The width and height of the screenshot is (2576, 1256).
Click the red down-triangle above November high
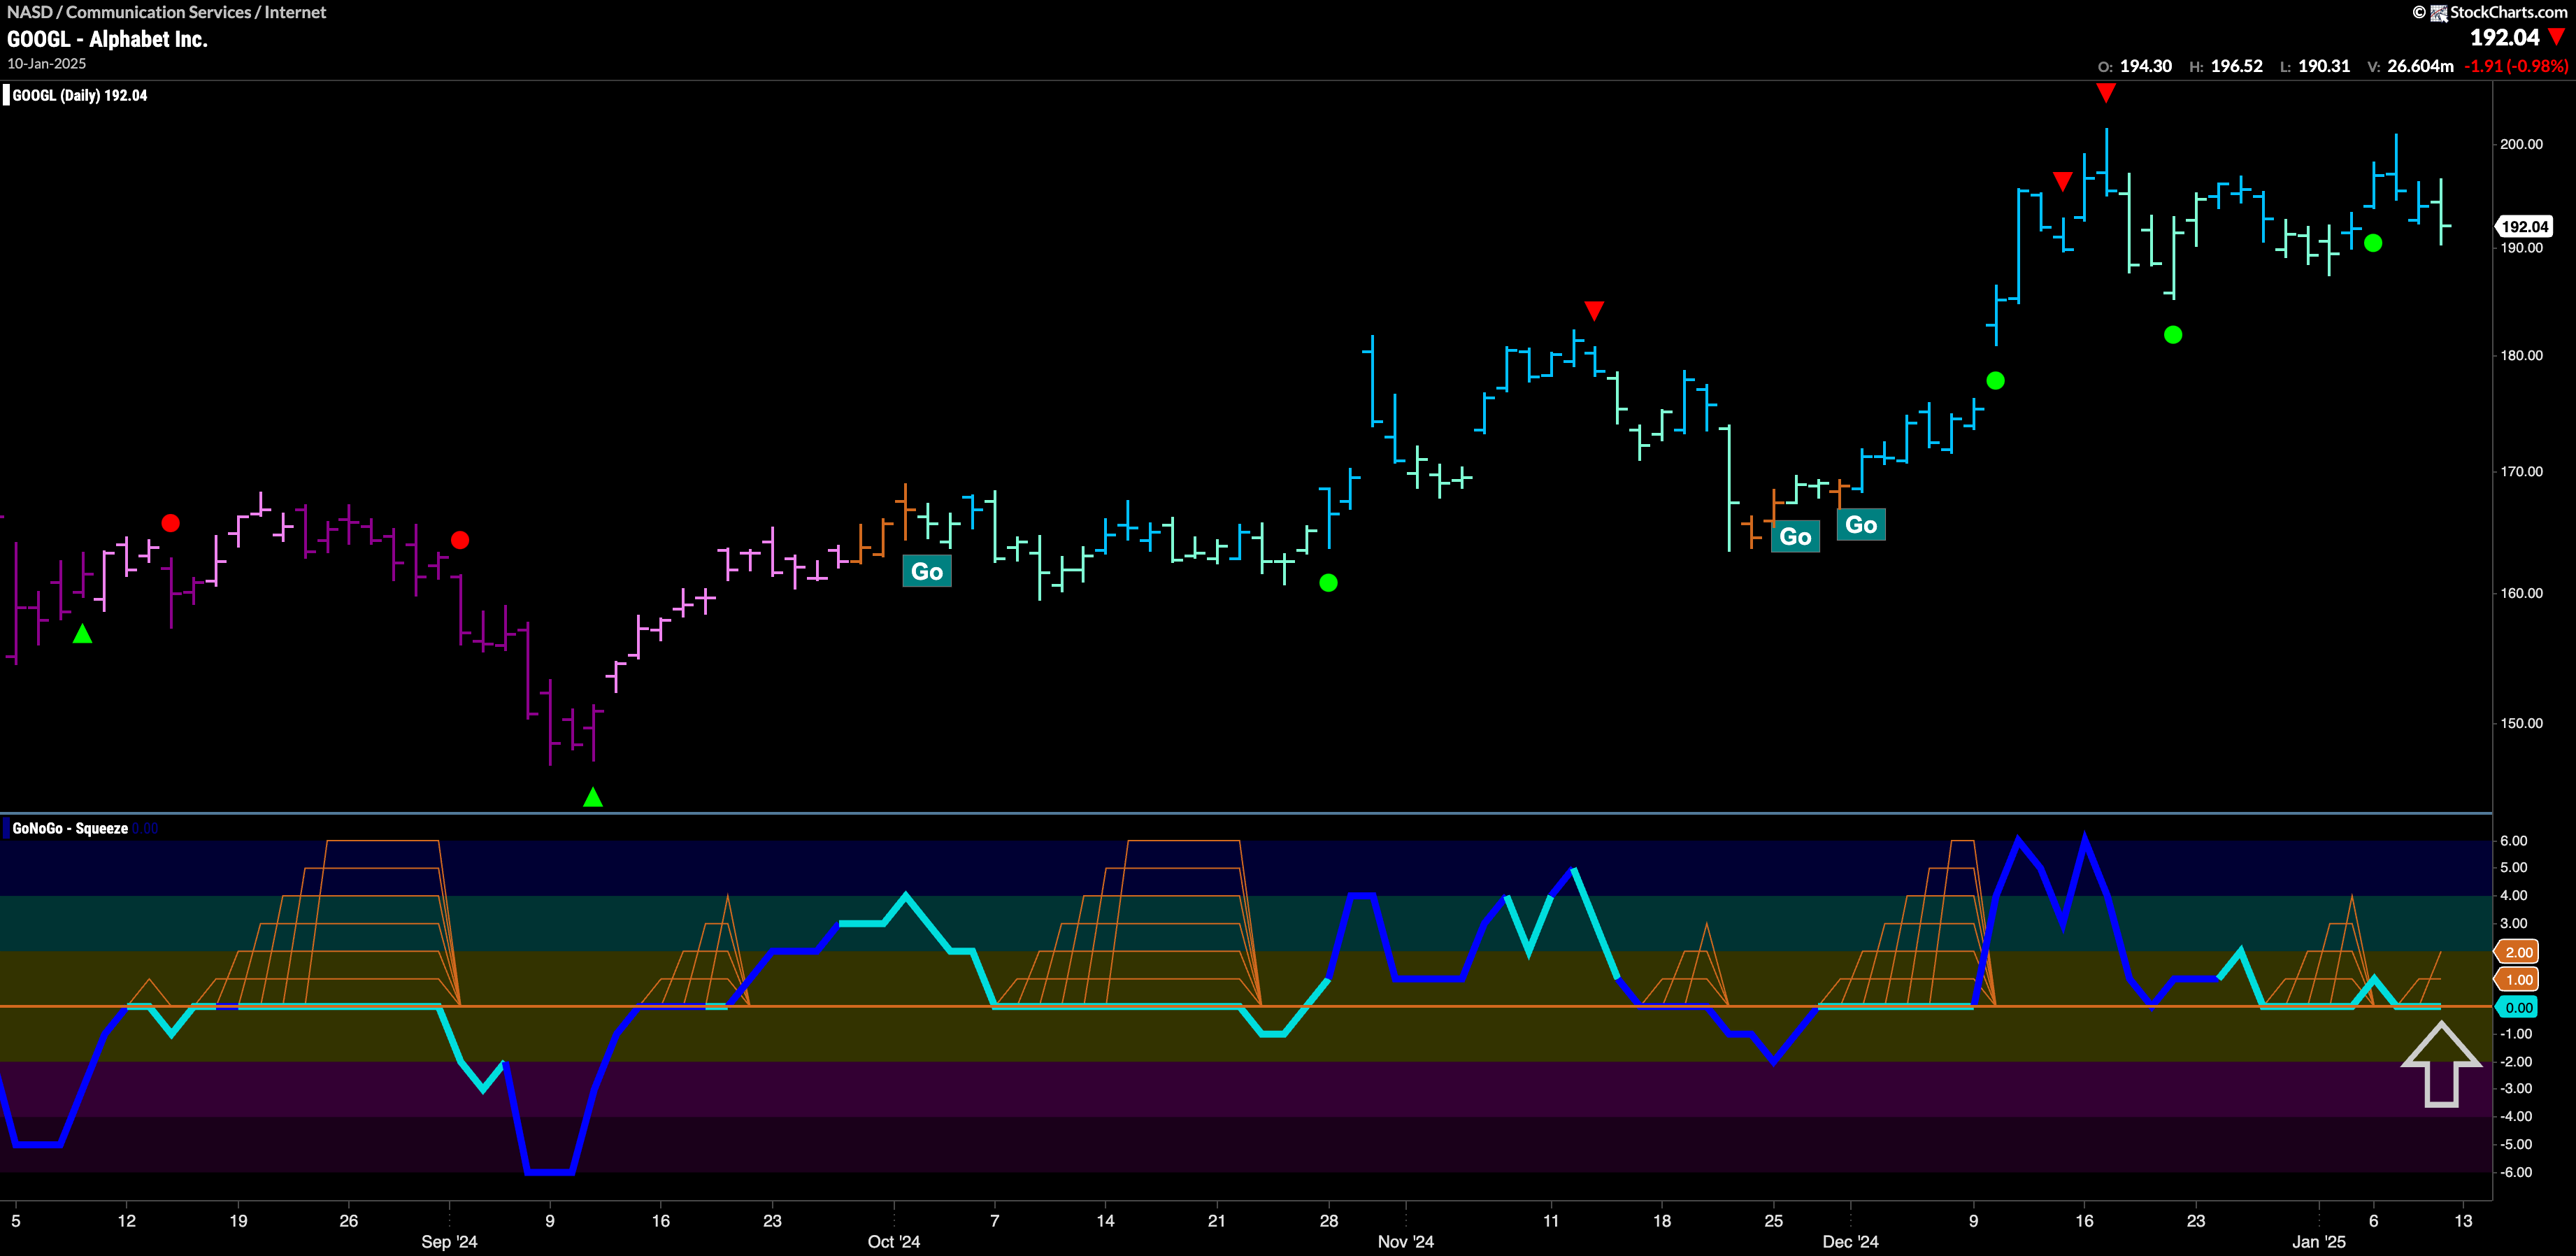1594,310
